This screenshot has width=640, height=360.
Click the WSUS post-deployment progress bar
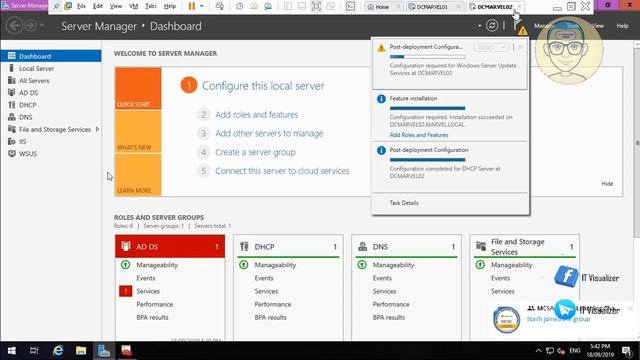coord(427,57)
